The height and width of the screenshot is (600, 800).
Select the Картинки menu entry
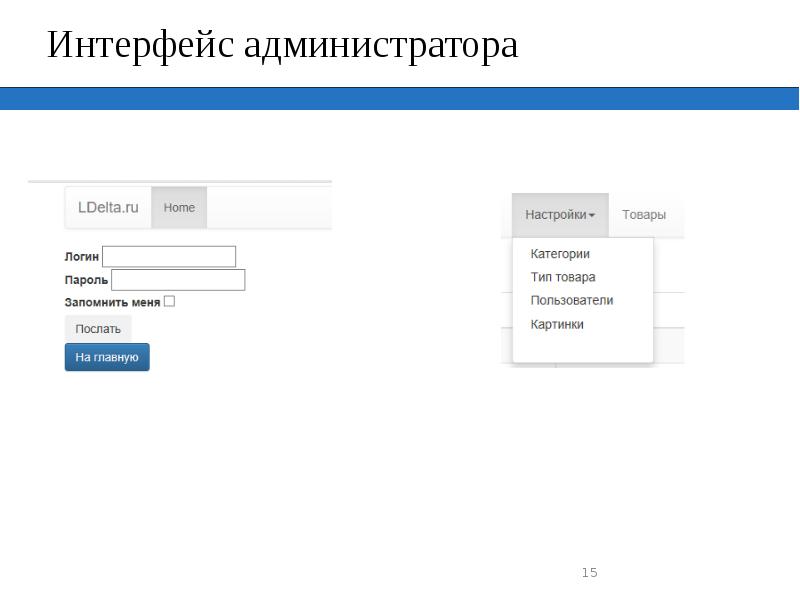click(x=557, y=324)
